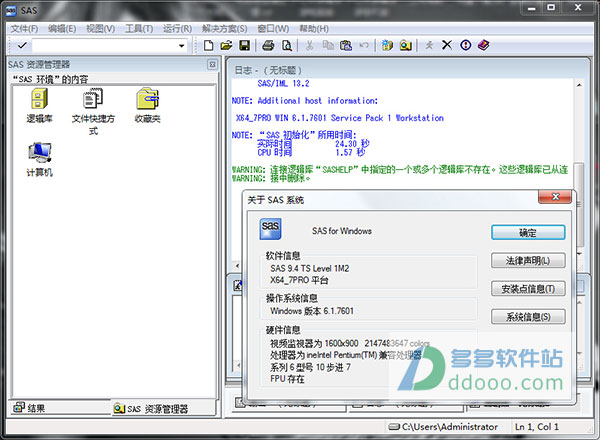
Task: Click the Copy toolbar icon
Action: click(328, 46)
